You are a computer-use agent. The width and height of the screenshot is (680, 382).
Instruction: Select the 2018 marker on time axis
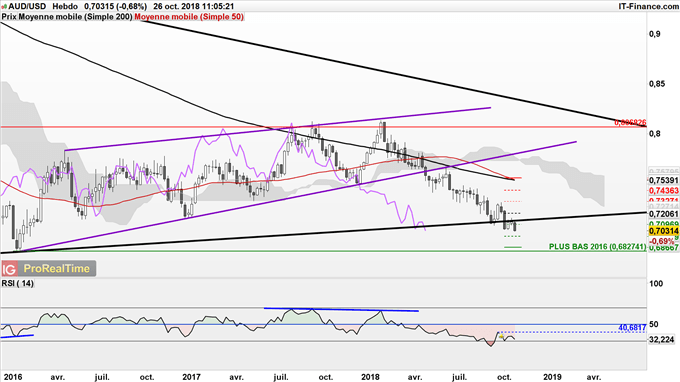[x=370, y=377]
